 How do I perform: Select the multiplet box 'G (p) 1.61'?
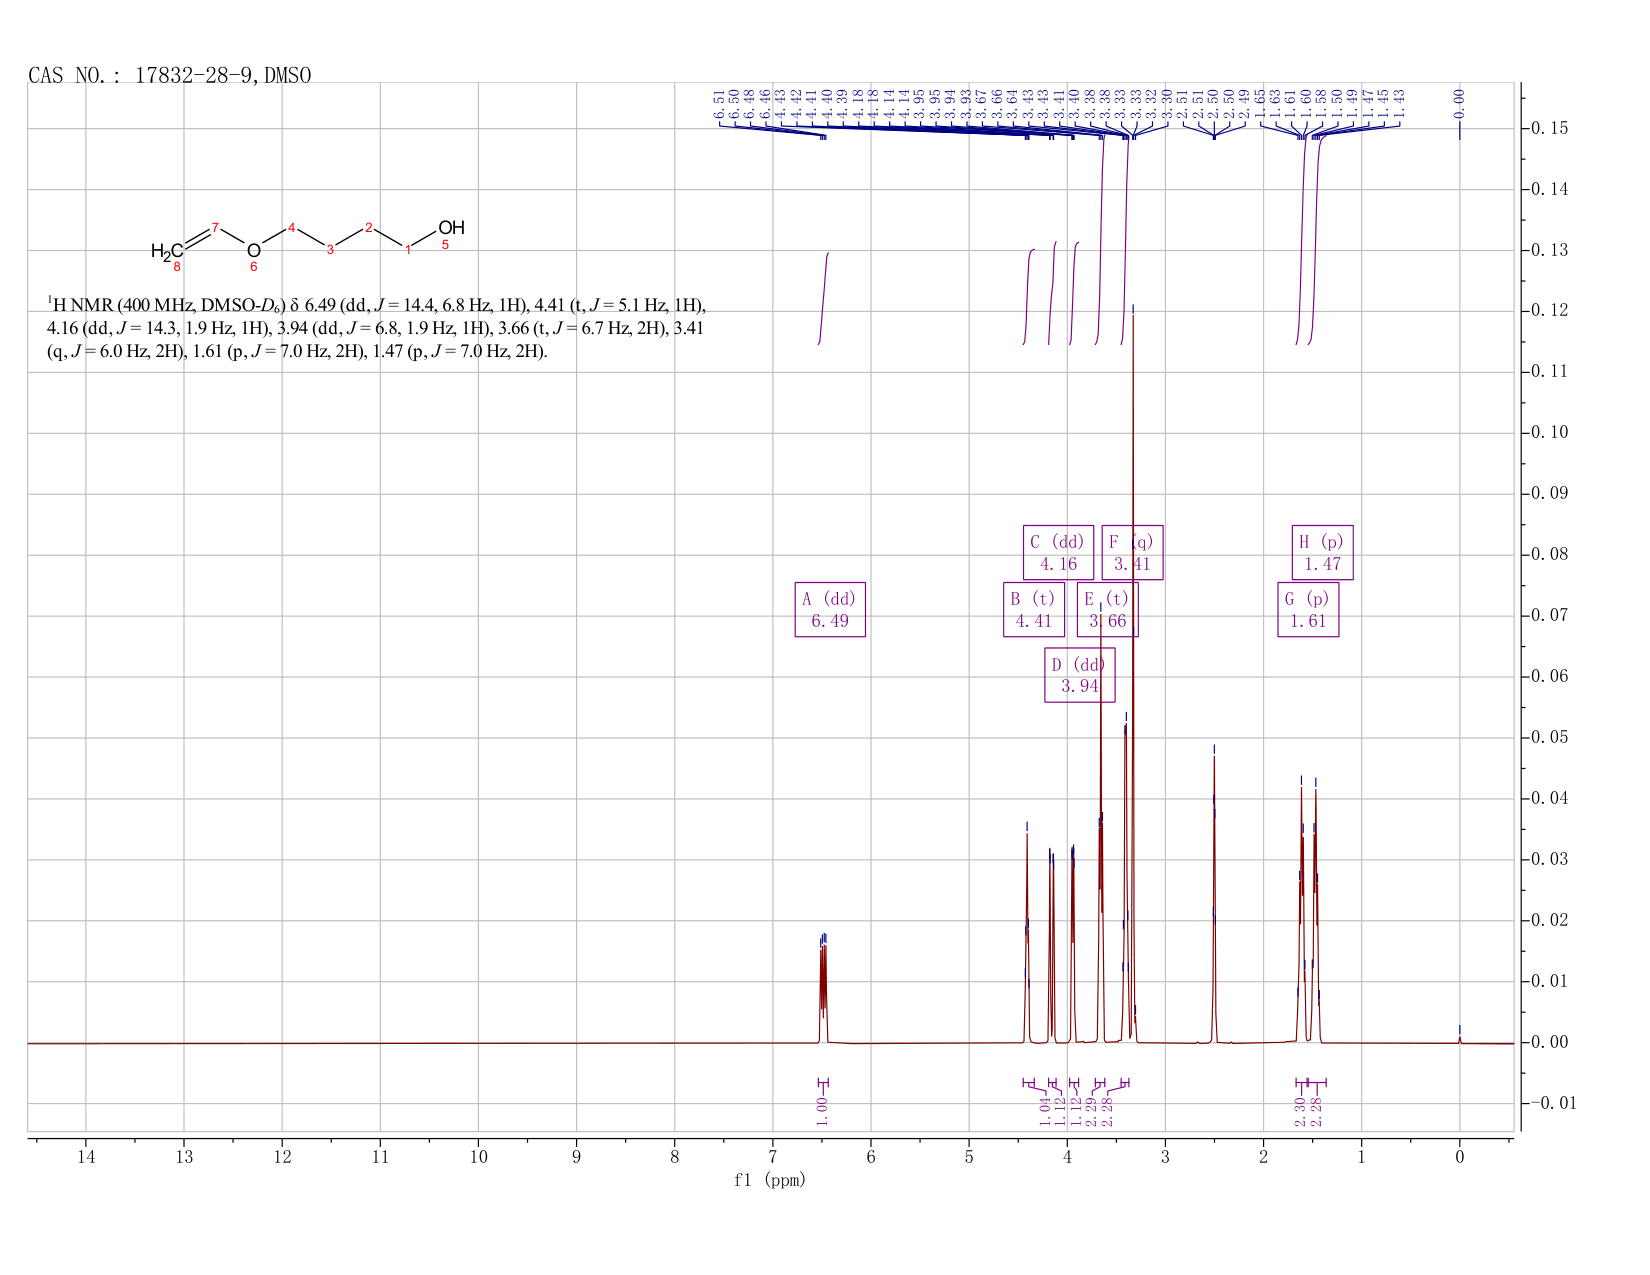(x=1308, y=610)
